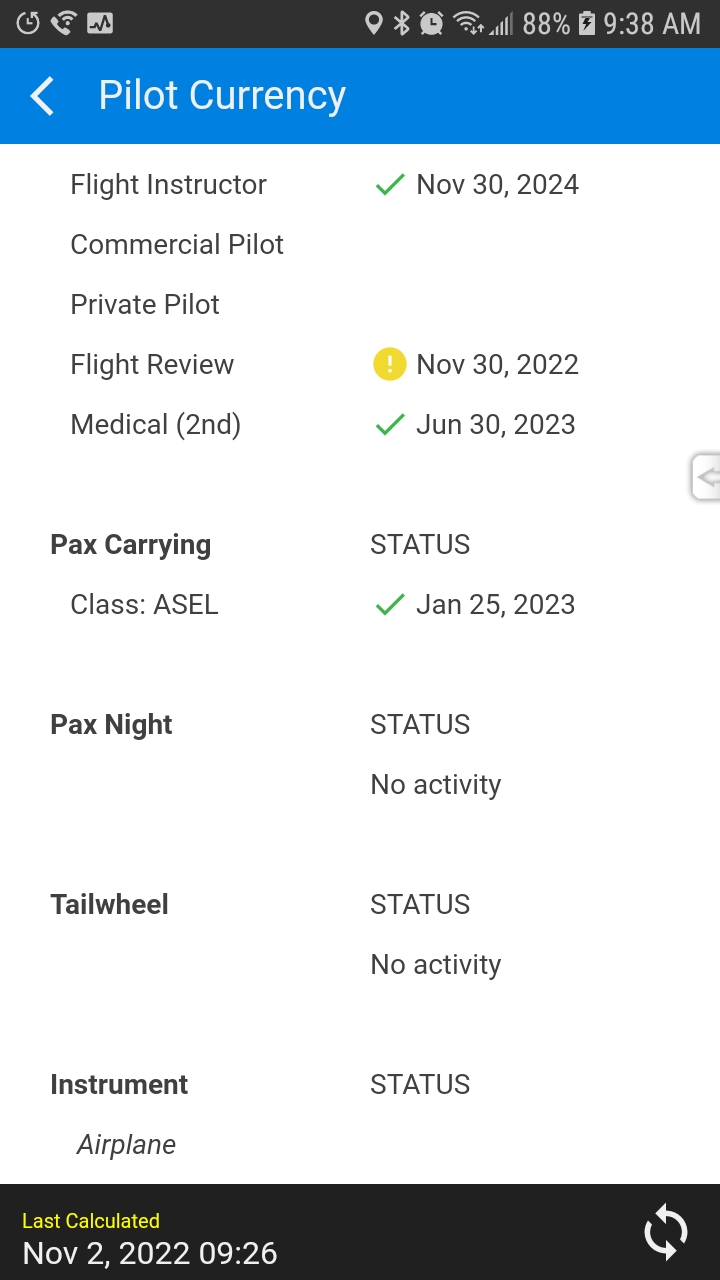Tap the recalculate refresh icon
Image resolution: width=720 pixels, height=1280 pixels.
coord(666,1232)
